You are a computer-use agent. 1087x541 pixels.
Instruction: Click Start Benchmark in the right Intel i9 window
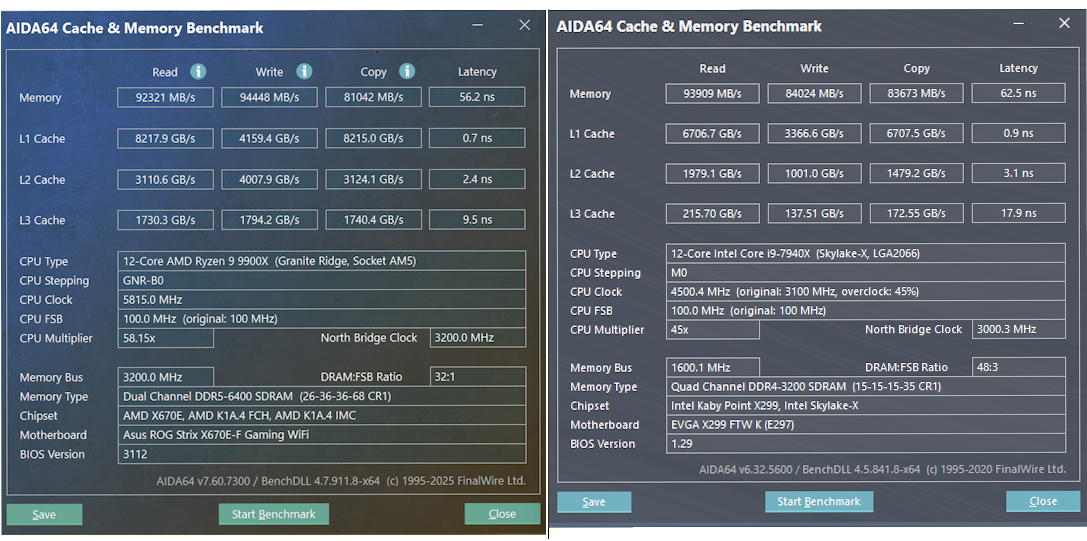[819, 501]
